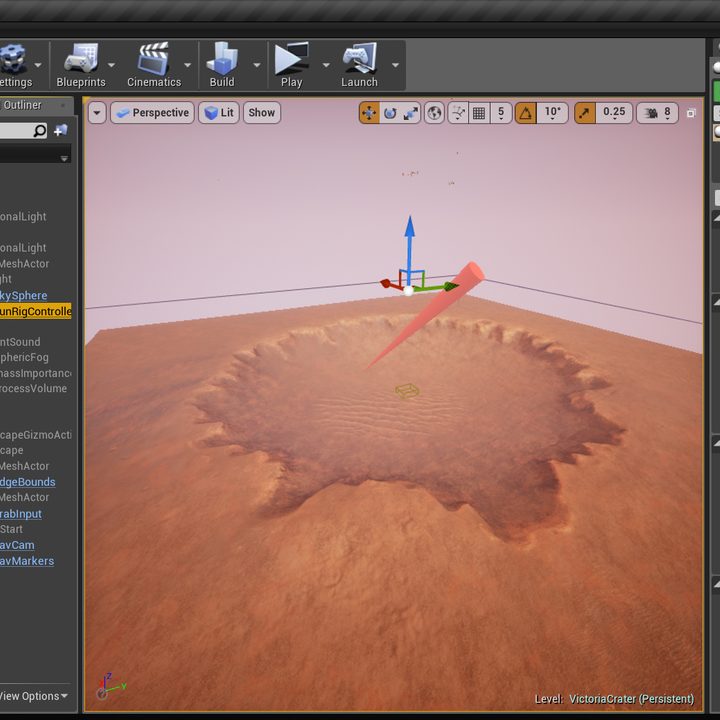720x720 pixels.
Task: Toggle rotation snapping angle icon
Action: [526, 112]
